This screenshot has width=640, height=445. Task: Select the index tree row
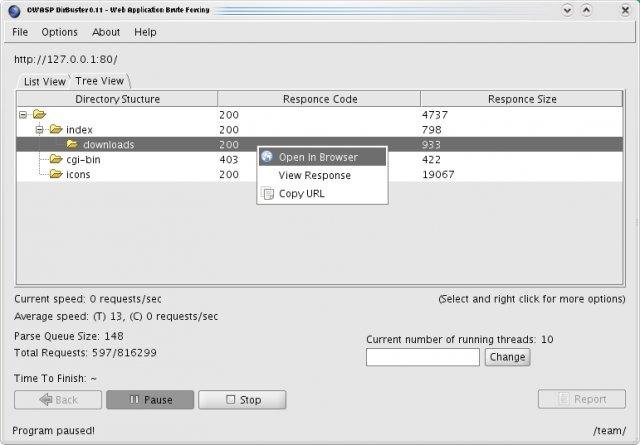(320, 130)
